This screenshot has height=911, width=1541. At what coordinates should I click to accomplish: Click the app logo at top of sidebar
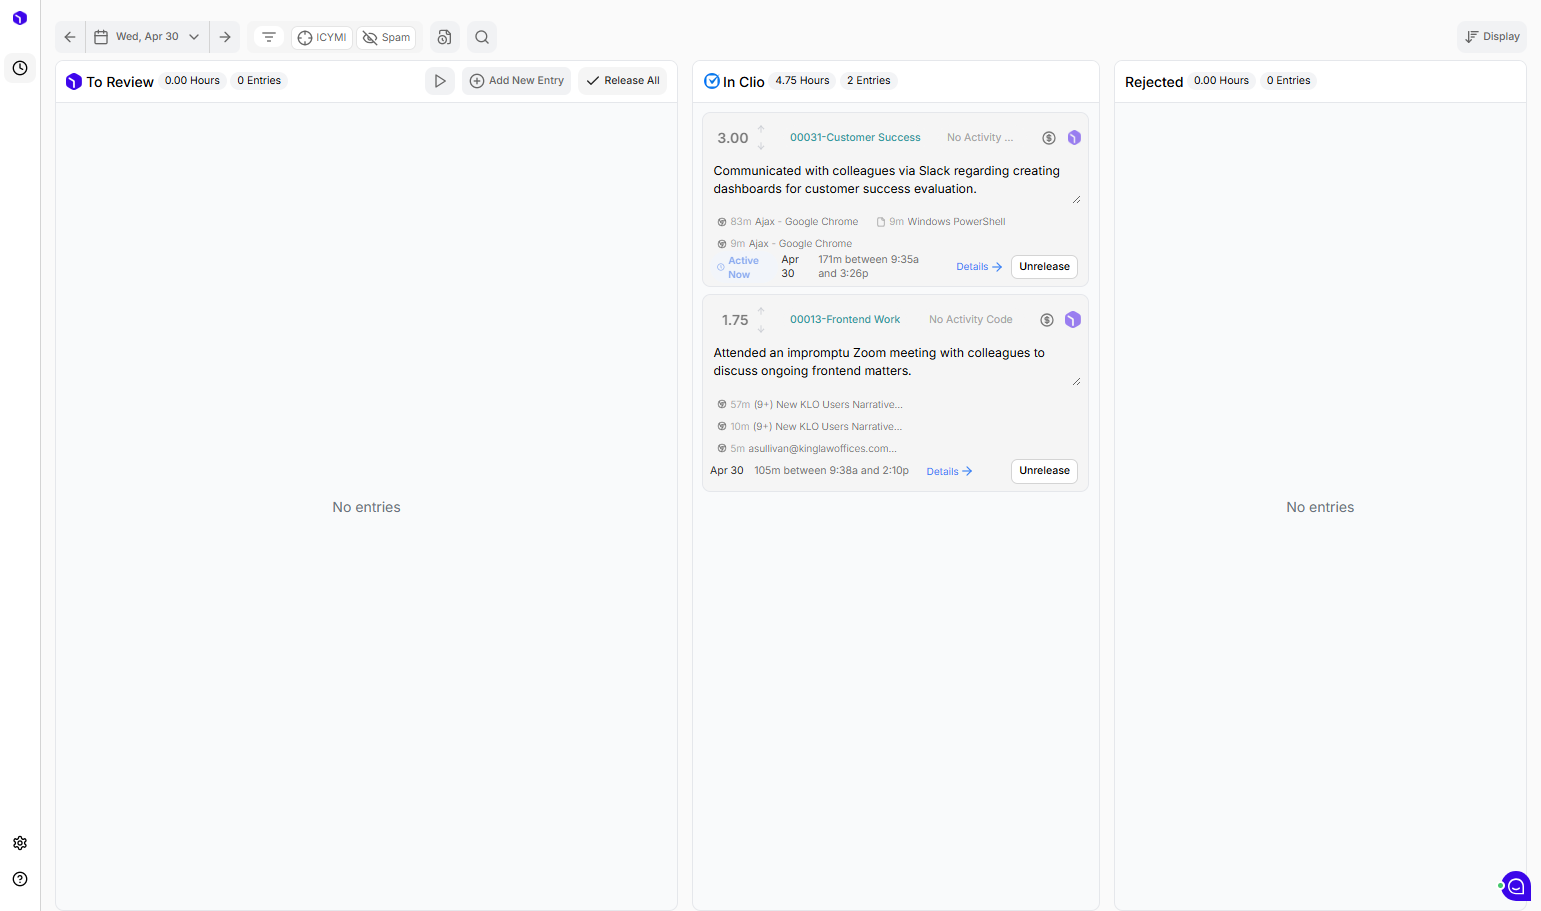tap(20, 18)
